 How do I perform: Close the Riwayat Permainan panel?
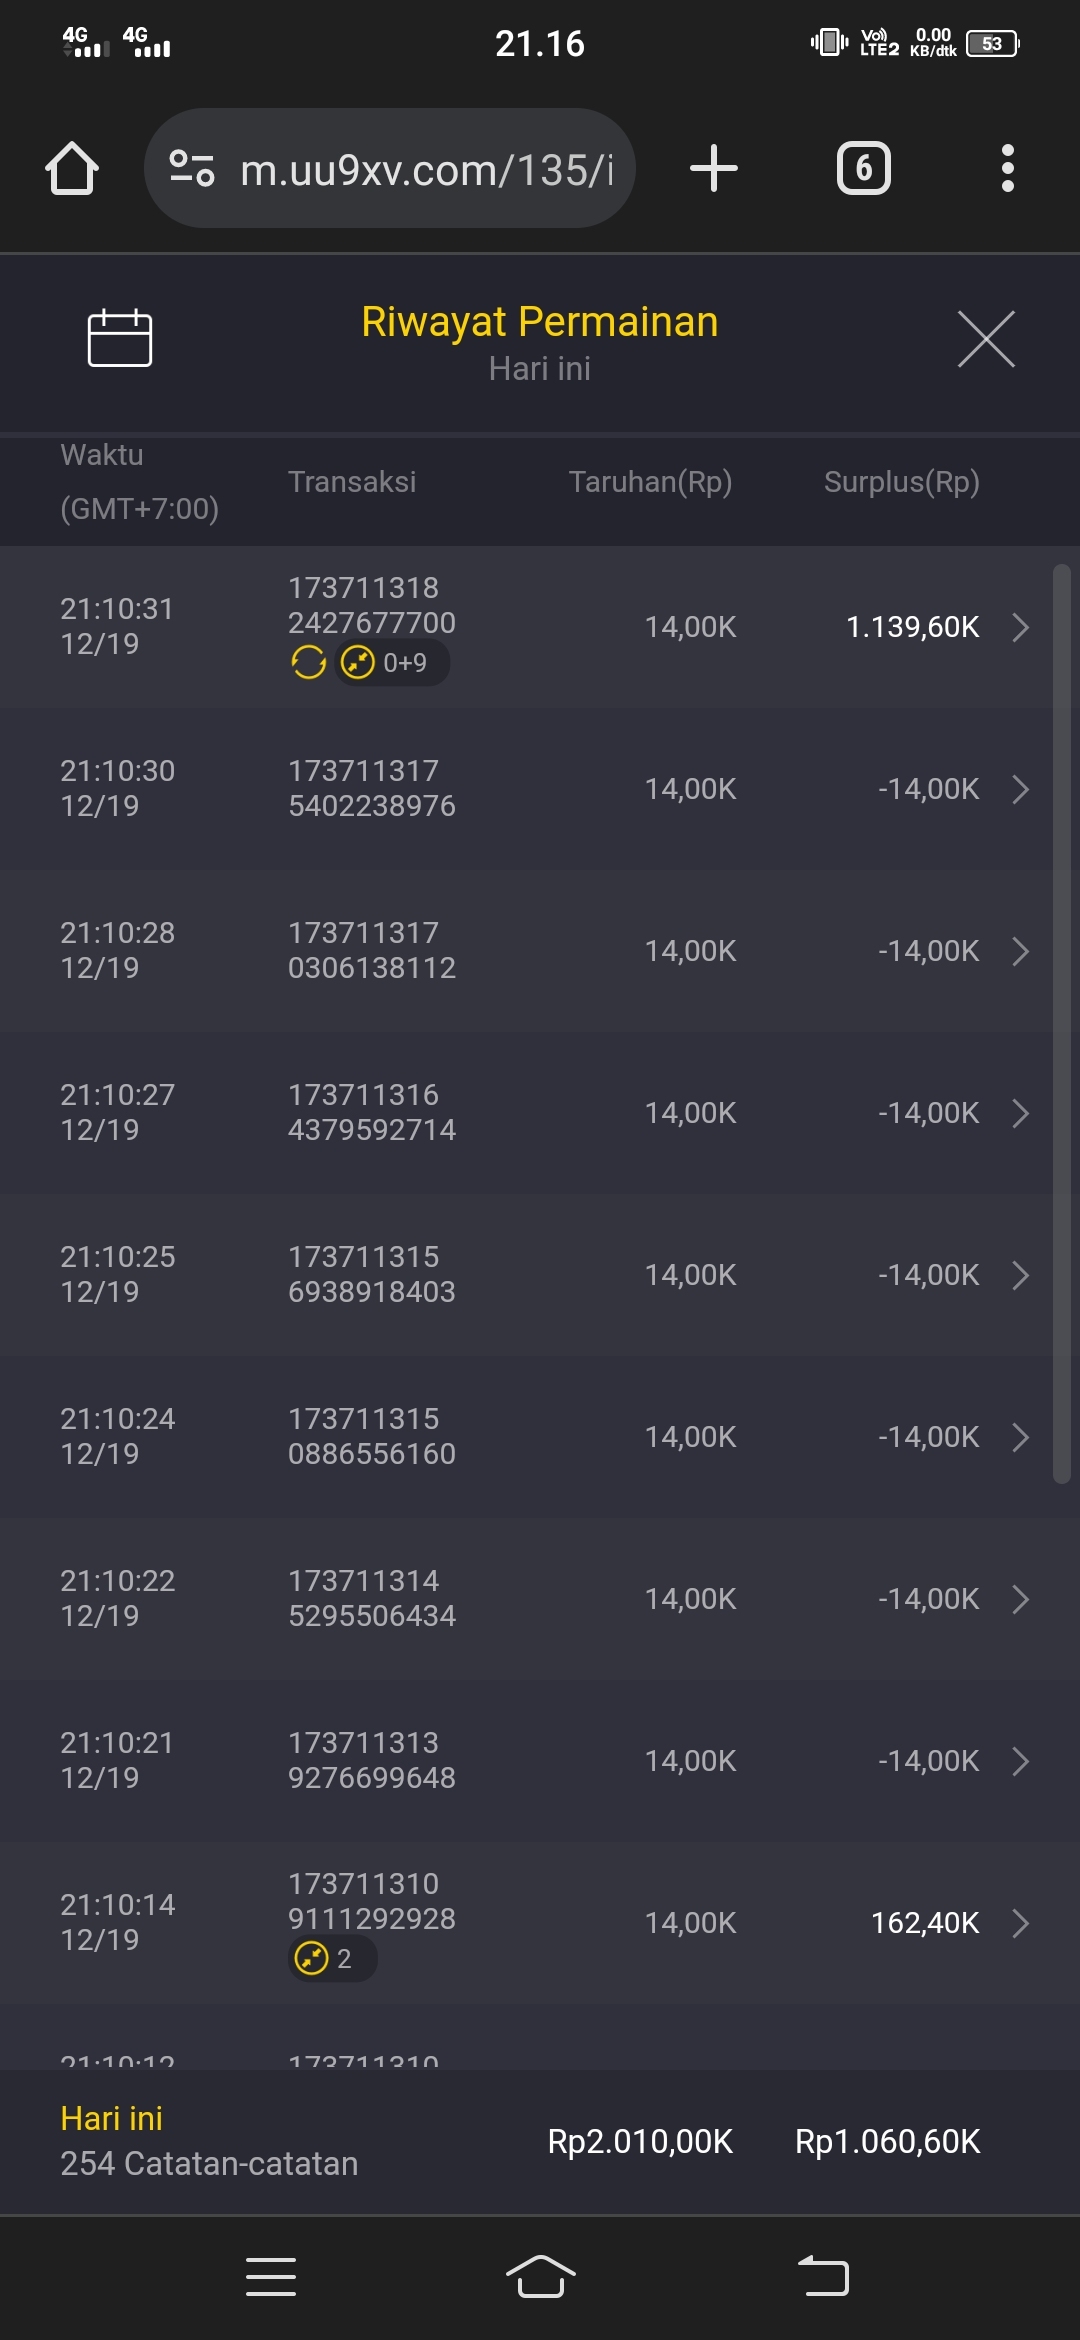pos(986,339)
